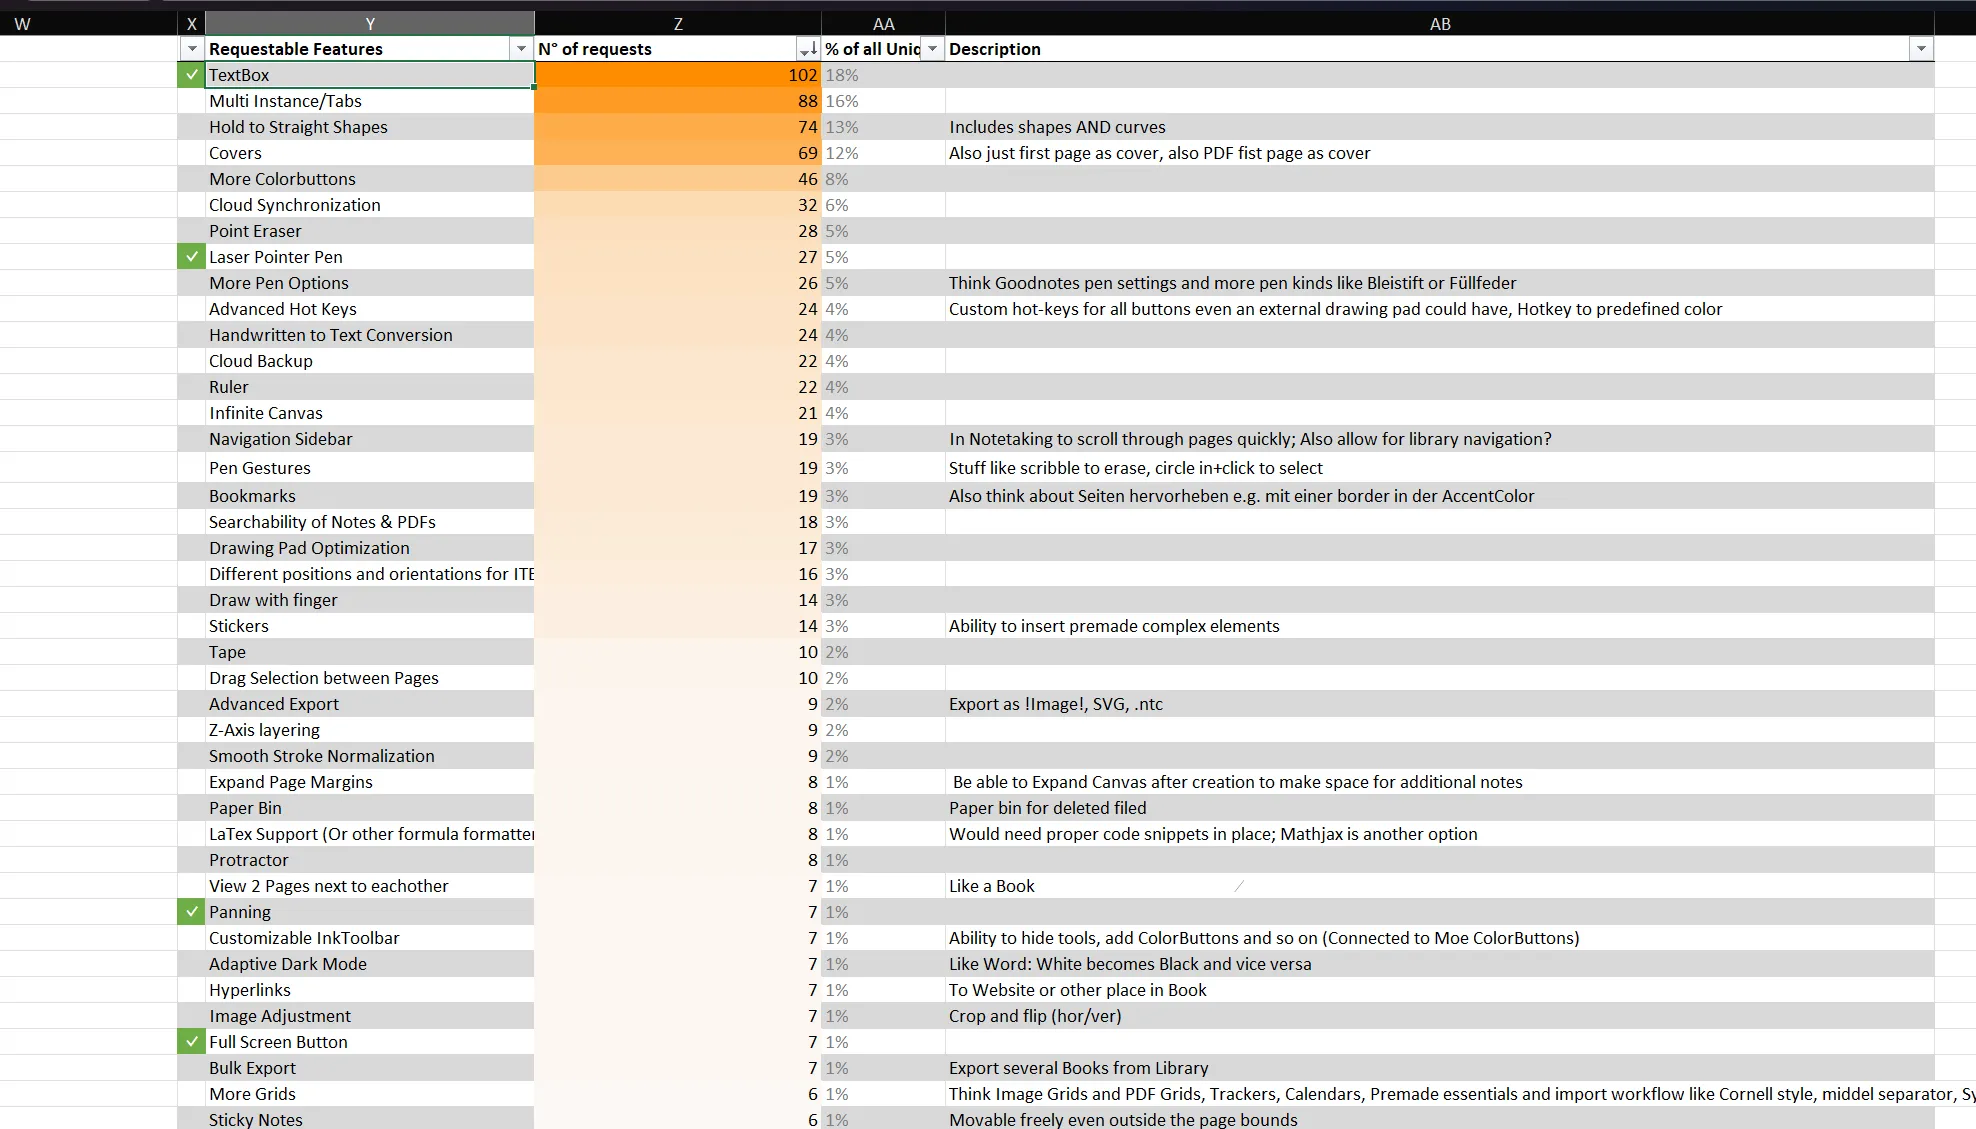Select the Bulk Export cell
The image size is (1976, 1129).
[370, 1068]
